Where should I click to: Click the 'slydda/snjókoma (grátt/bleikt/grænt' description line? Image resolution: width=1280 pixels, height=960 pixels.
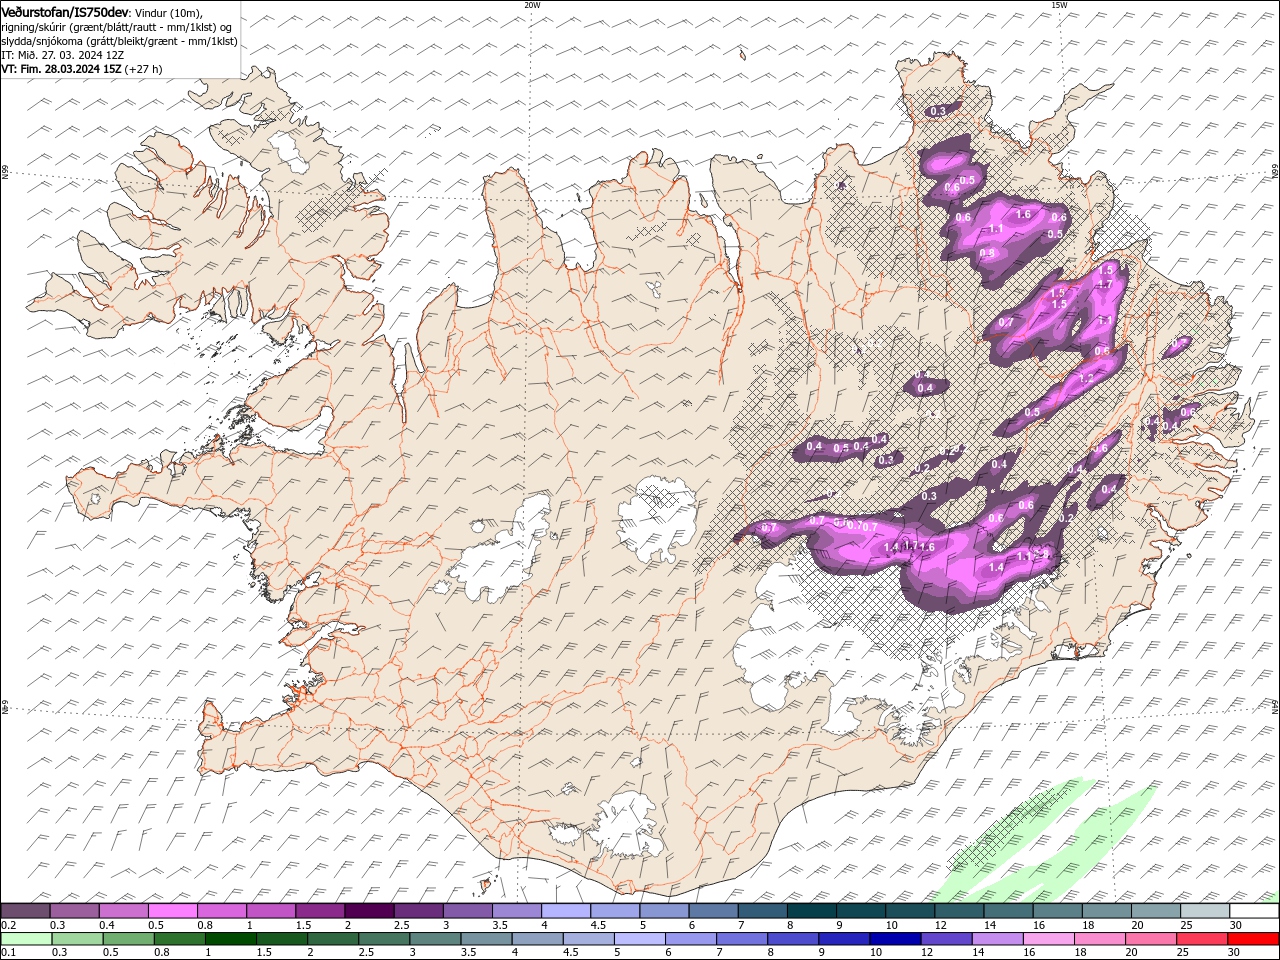pos(119,41)
